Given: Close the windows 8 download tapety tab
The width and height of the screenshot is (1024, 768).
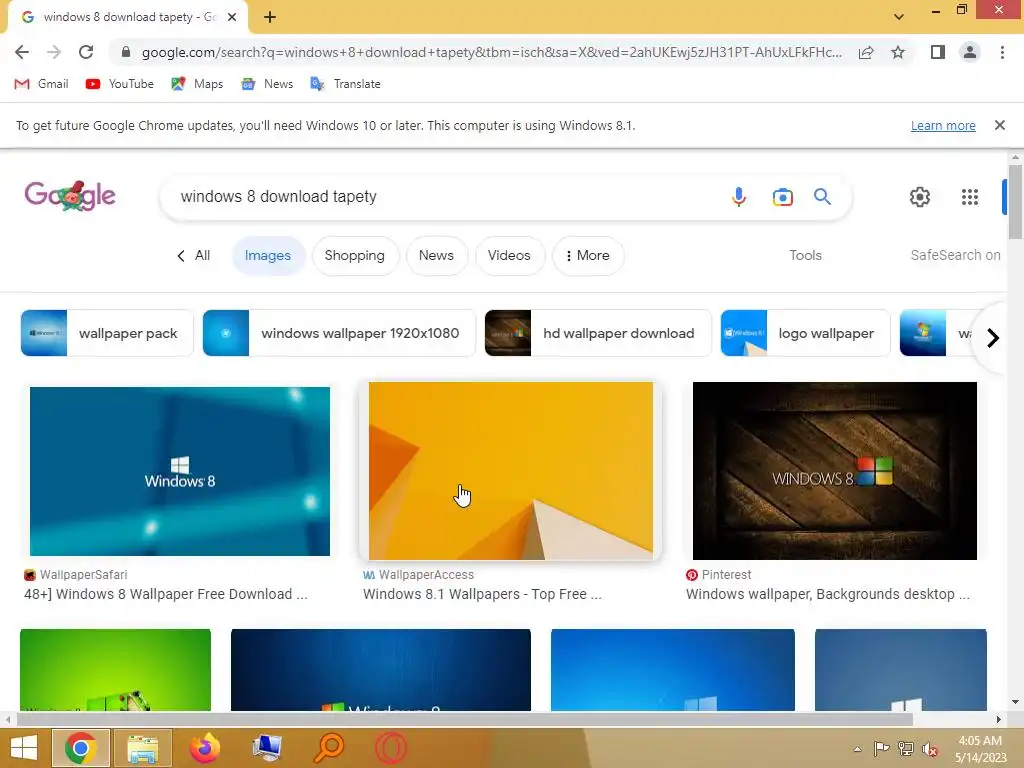Looking at the screenshot, I should click(232, 17).
